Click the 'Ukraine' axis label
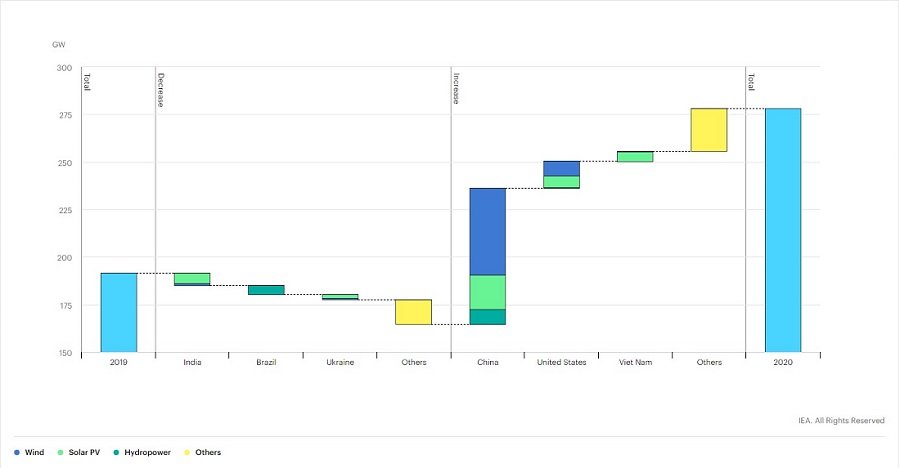This screenshot has width=900, height=468. pyautogui.click(x=340, y=362)
